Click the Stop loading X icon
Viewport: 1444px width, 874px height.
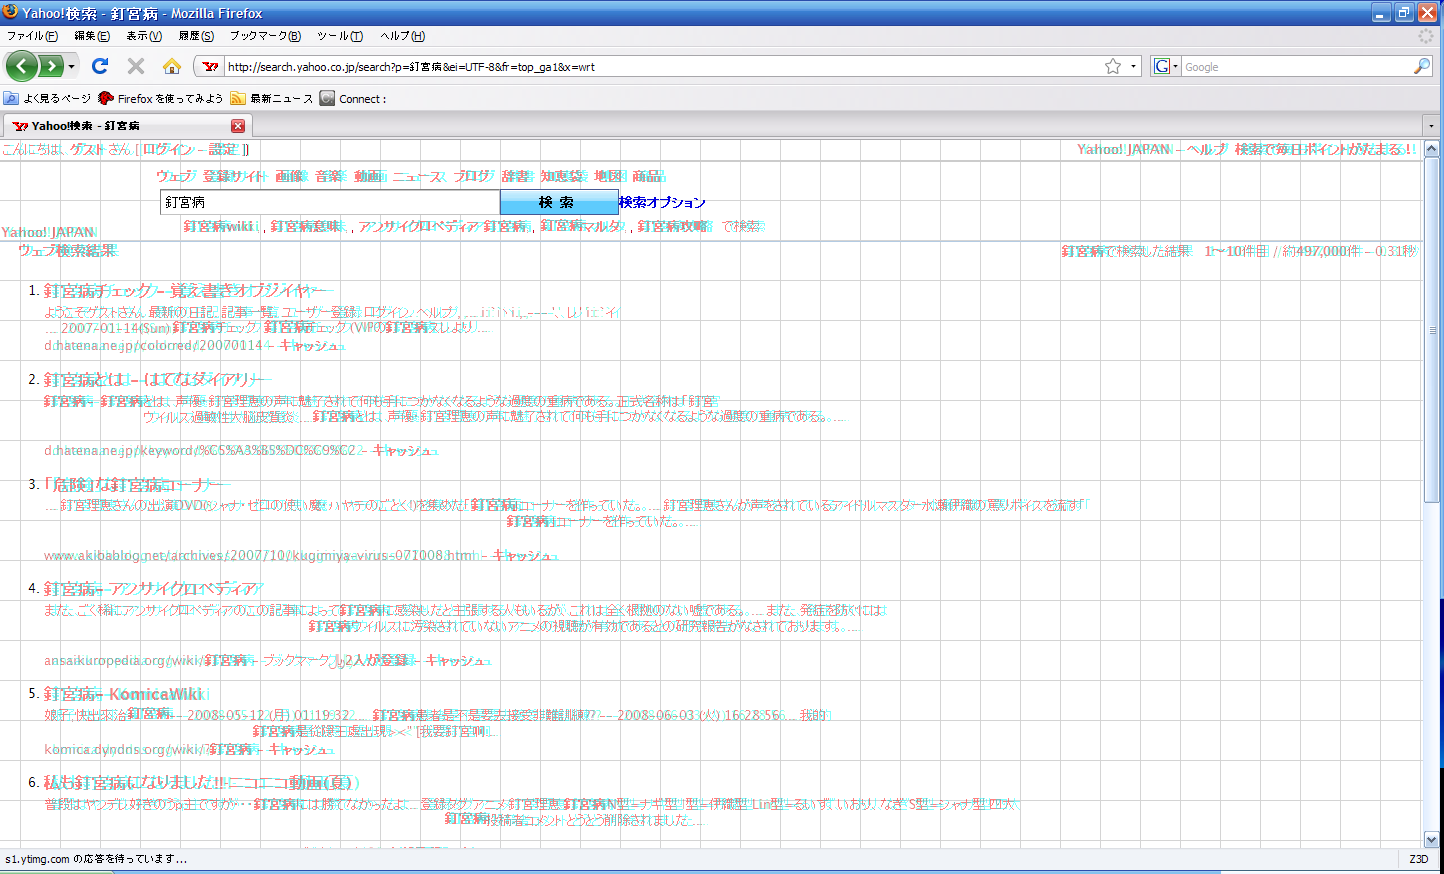(x=136, y=66)
